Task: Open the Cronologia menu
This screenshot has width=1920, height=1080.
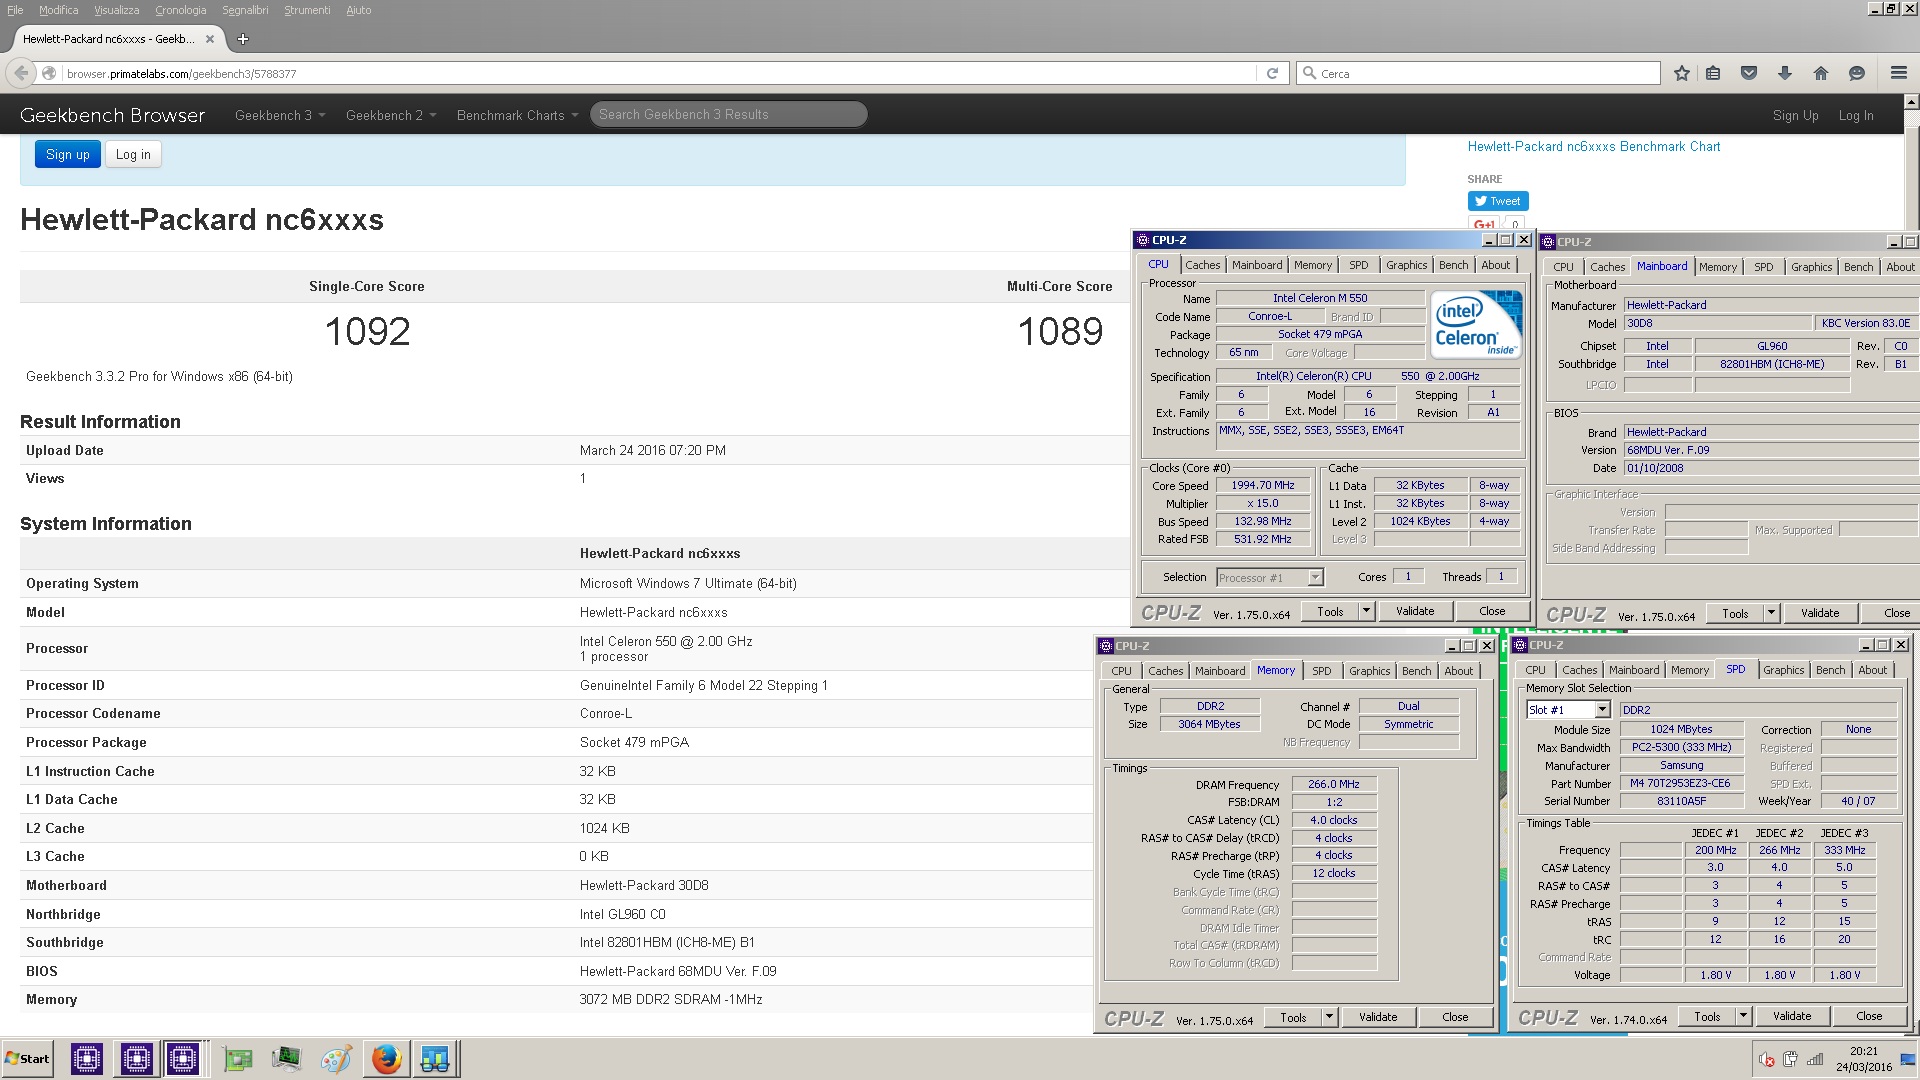Action: pyautogui.click(x=180, y=10)
